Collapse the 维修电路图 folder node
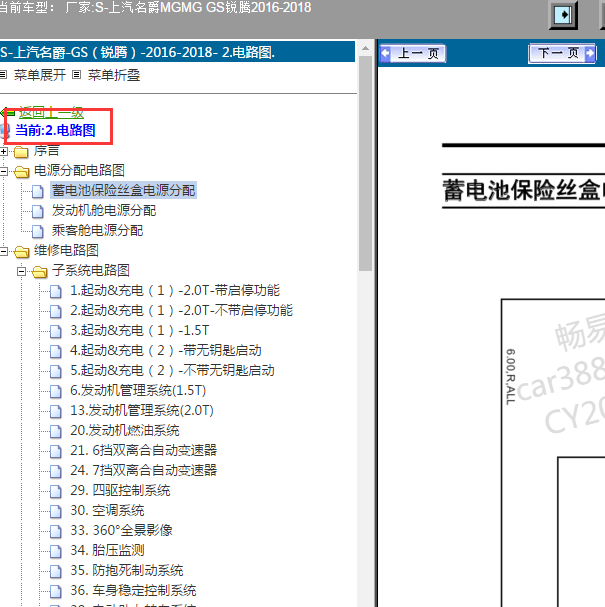 pos(3,251)
